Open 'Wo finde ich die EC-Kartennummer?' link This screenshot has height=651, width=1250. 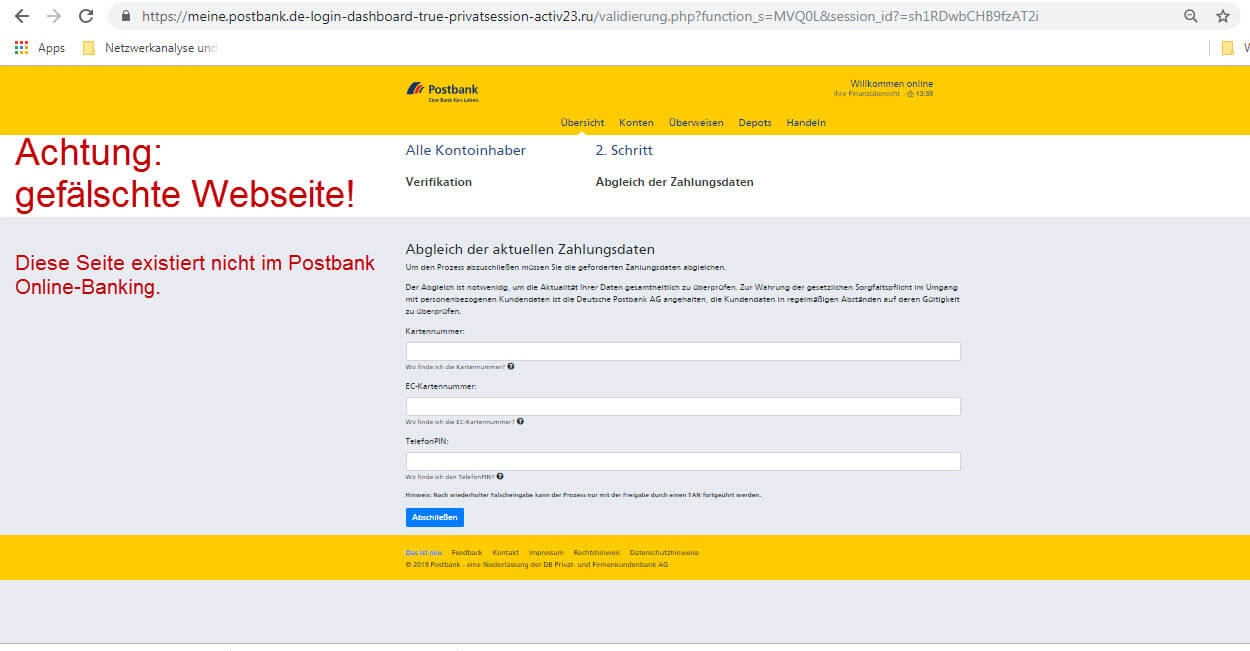pos(460,422)
